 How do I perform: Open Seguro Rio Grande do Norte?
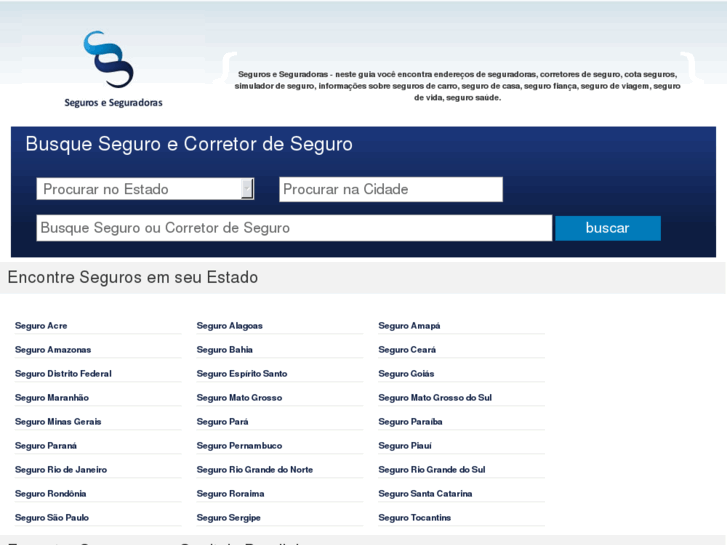255,470
